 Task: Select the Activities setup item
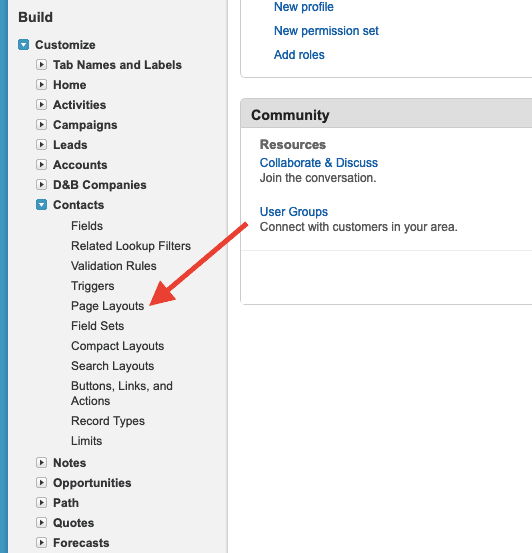pos(80,105)
